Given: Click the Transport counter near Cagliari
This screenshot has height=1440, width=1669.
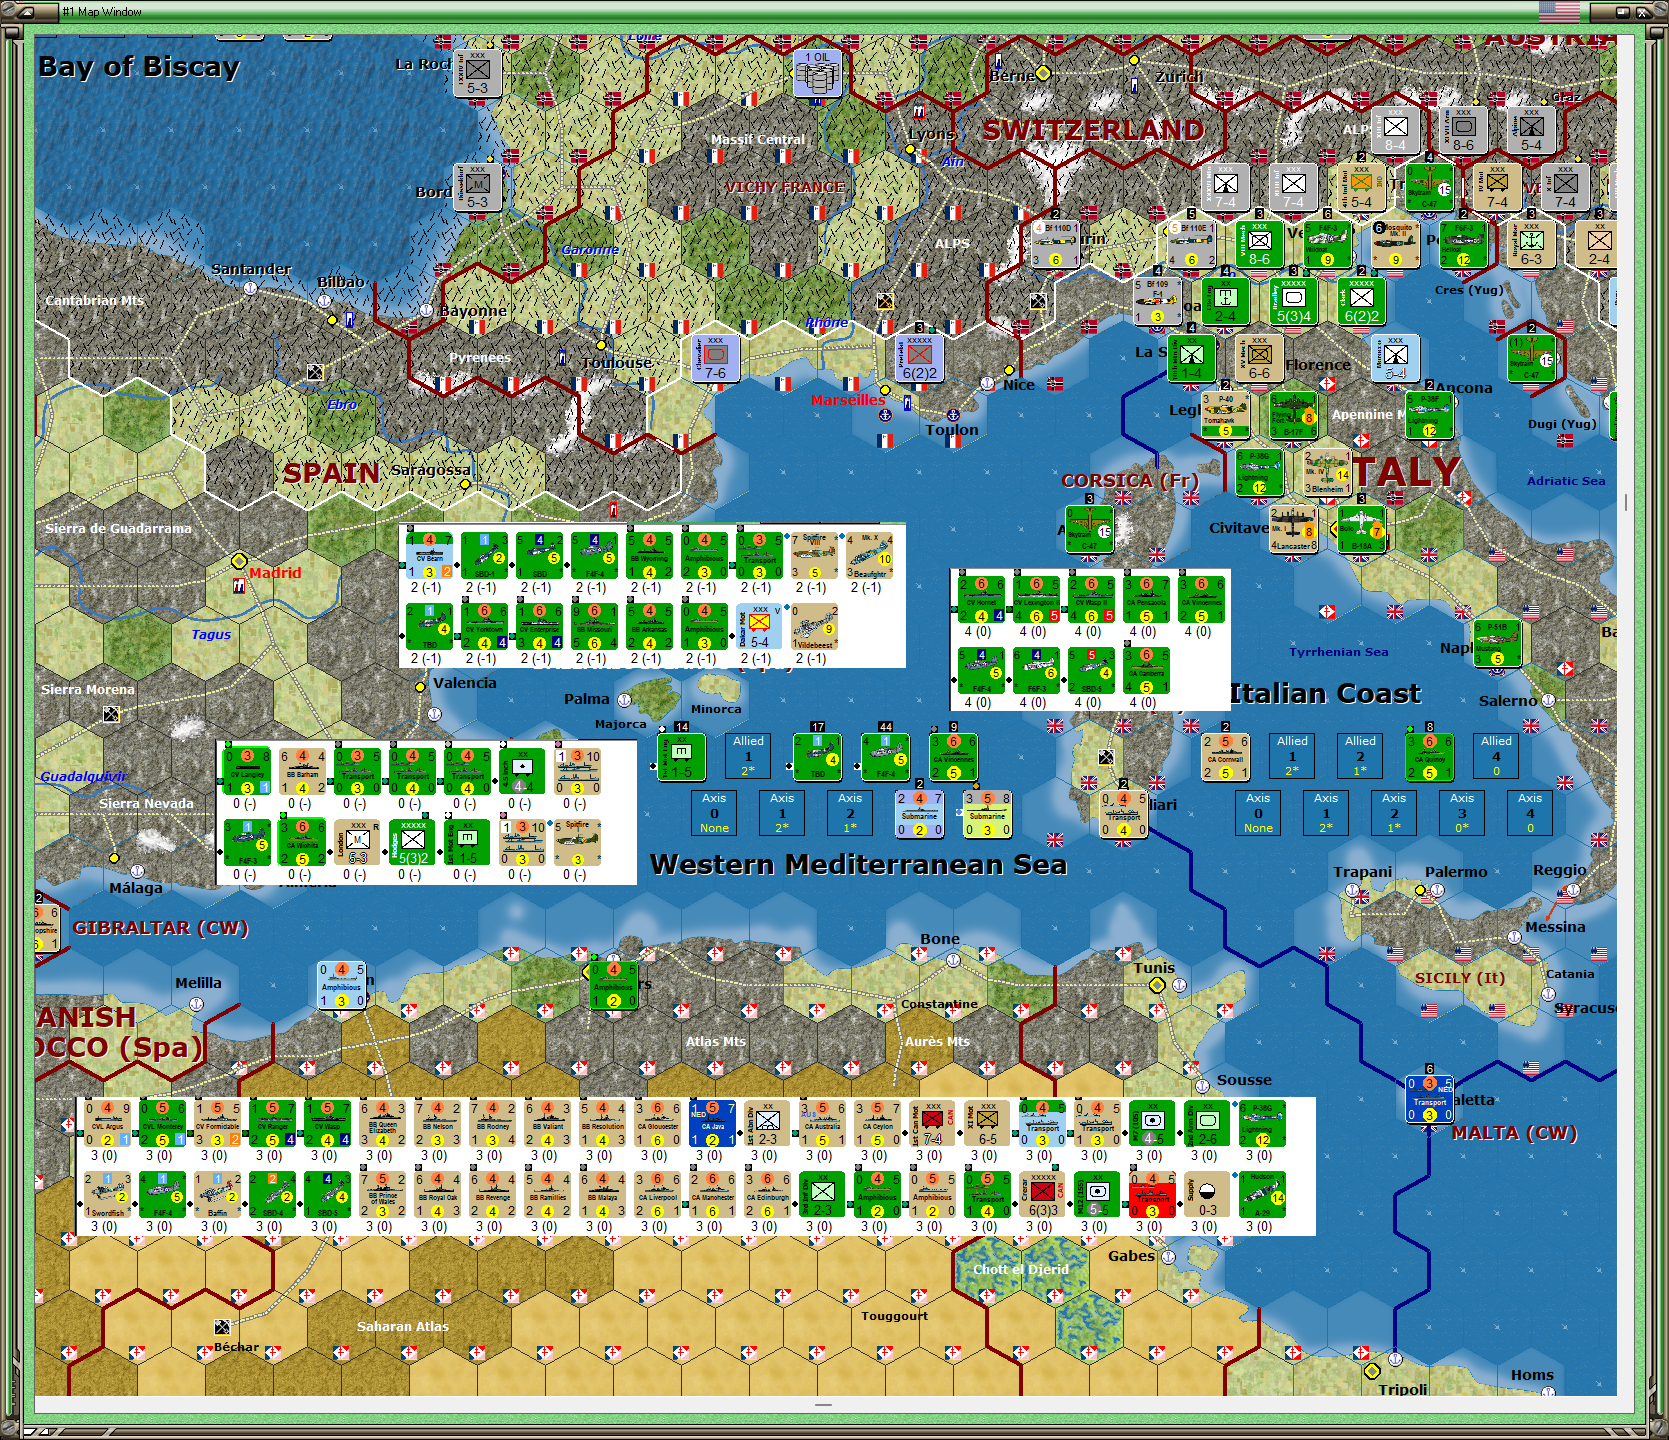Looking at the screenshot, I should tap(1123, 813).
